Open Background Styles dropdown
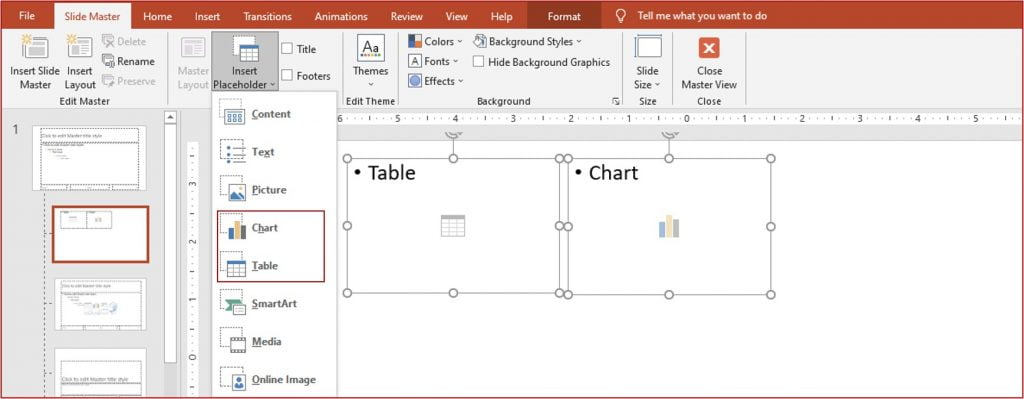 [x=527, y=41]
